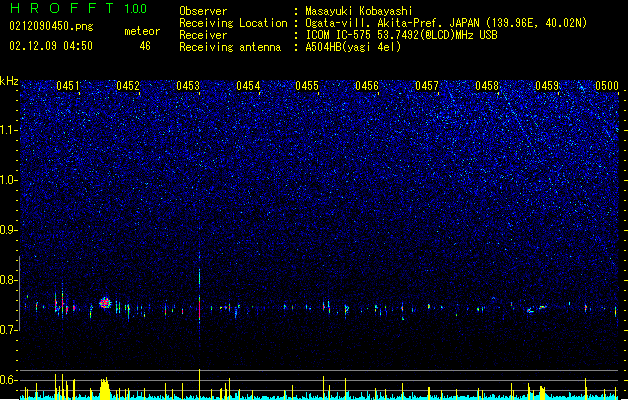Click the 0452 time marker

(x=128, y=85)
